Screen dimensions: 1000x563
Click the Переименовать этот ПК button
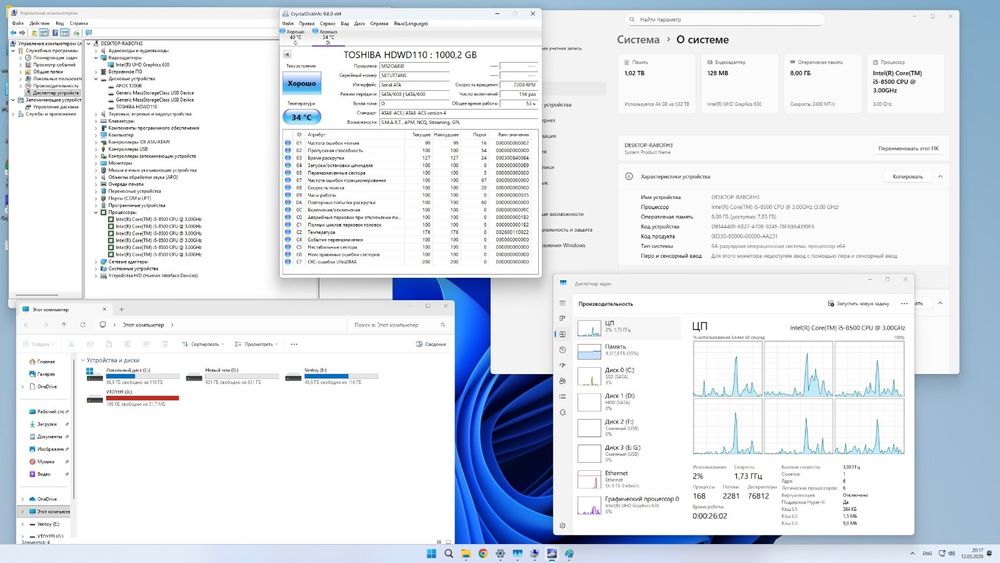pyautogui.click(x=908, y=148)
